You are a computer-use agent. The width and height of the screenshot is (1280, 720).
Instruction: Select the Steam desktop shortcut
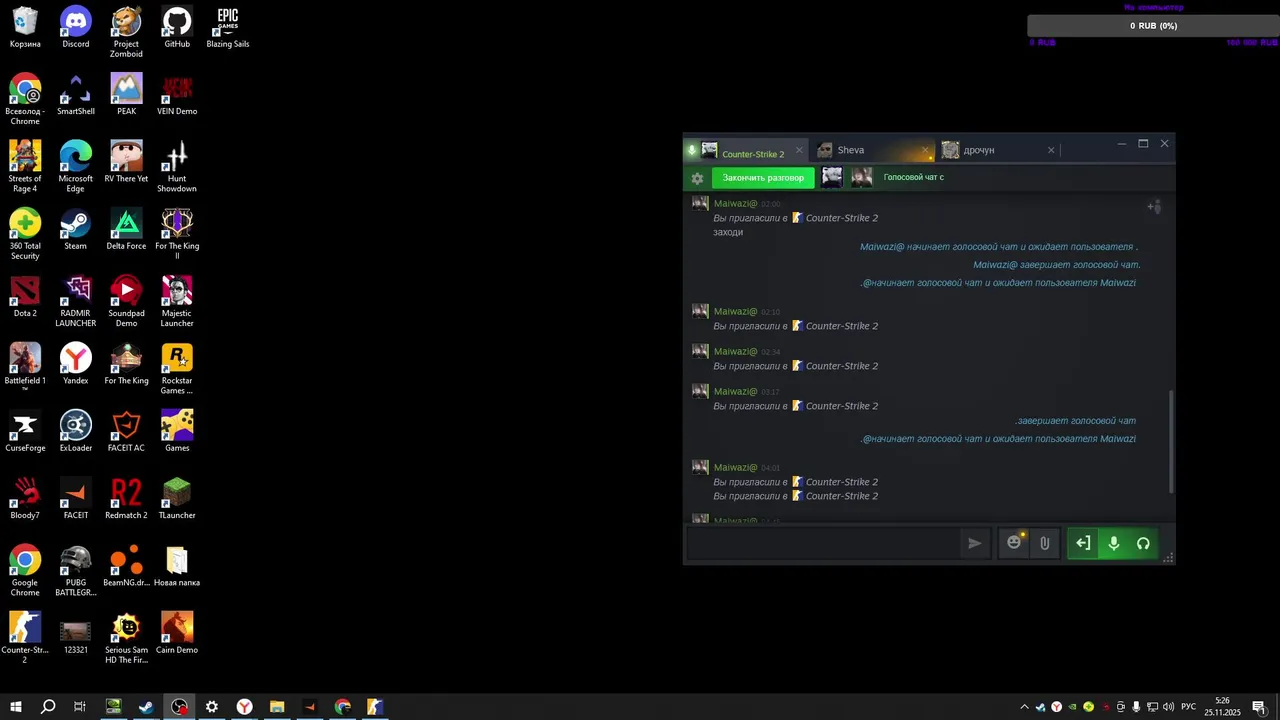pyautogui.click(x=76, y=229)
